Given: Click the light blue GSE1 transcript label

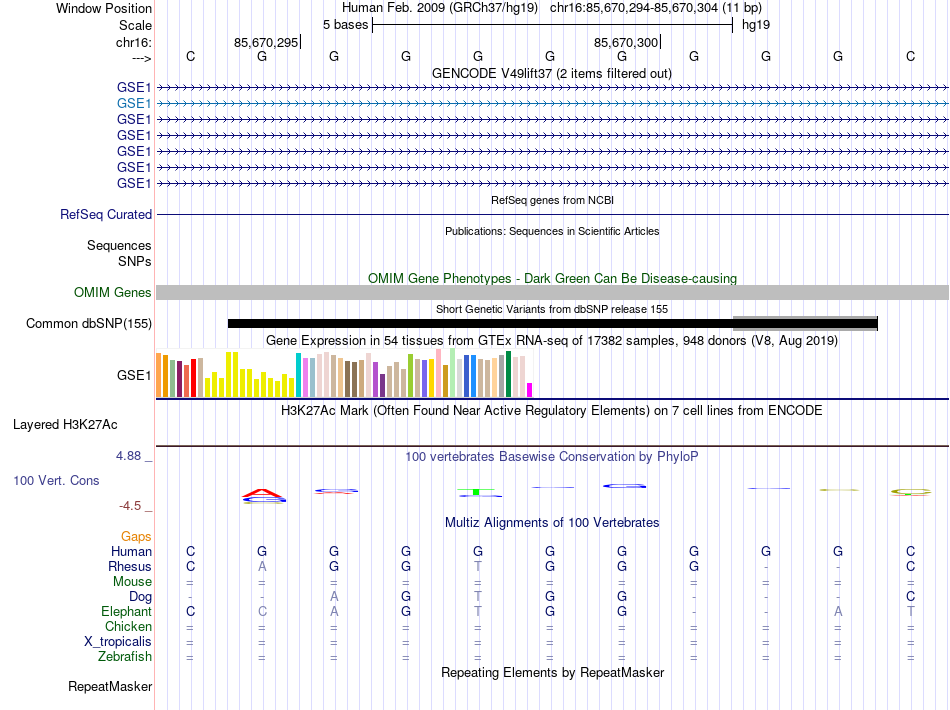Looking at the screenshot, I should (134, 104).
